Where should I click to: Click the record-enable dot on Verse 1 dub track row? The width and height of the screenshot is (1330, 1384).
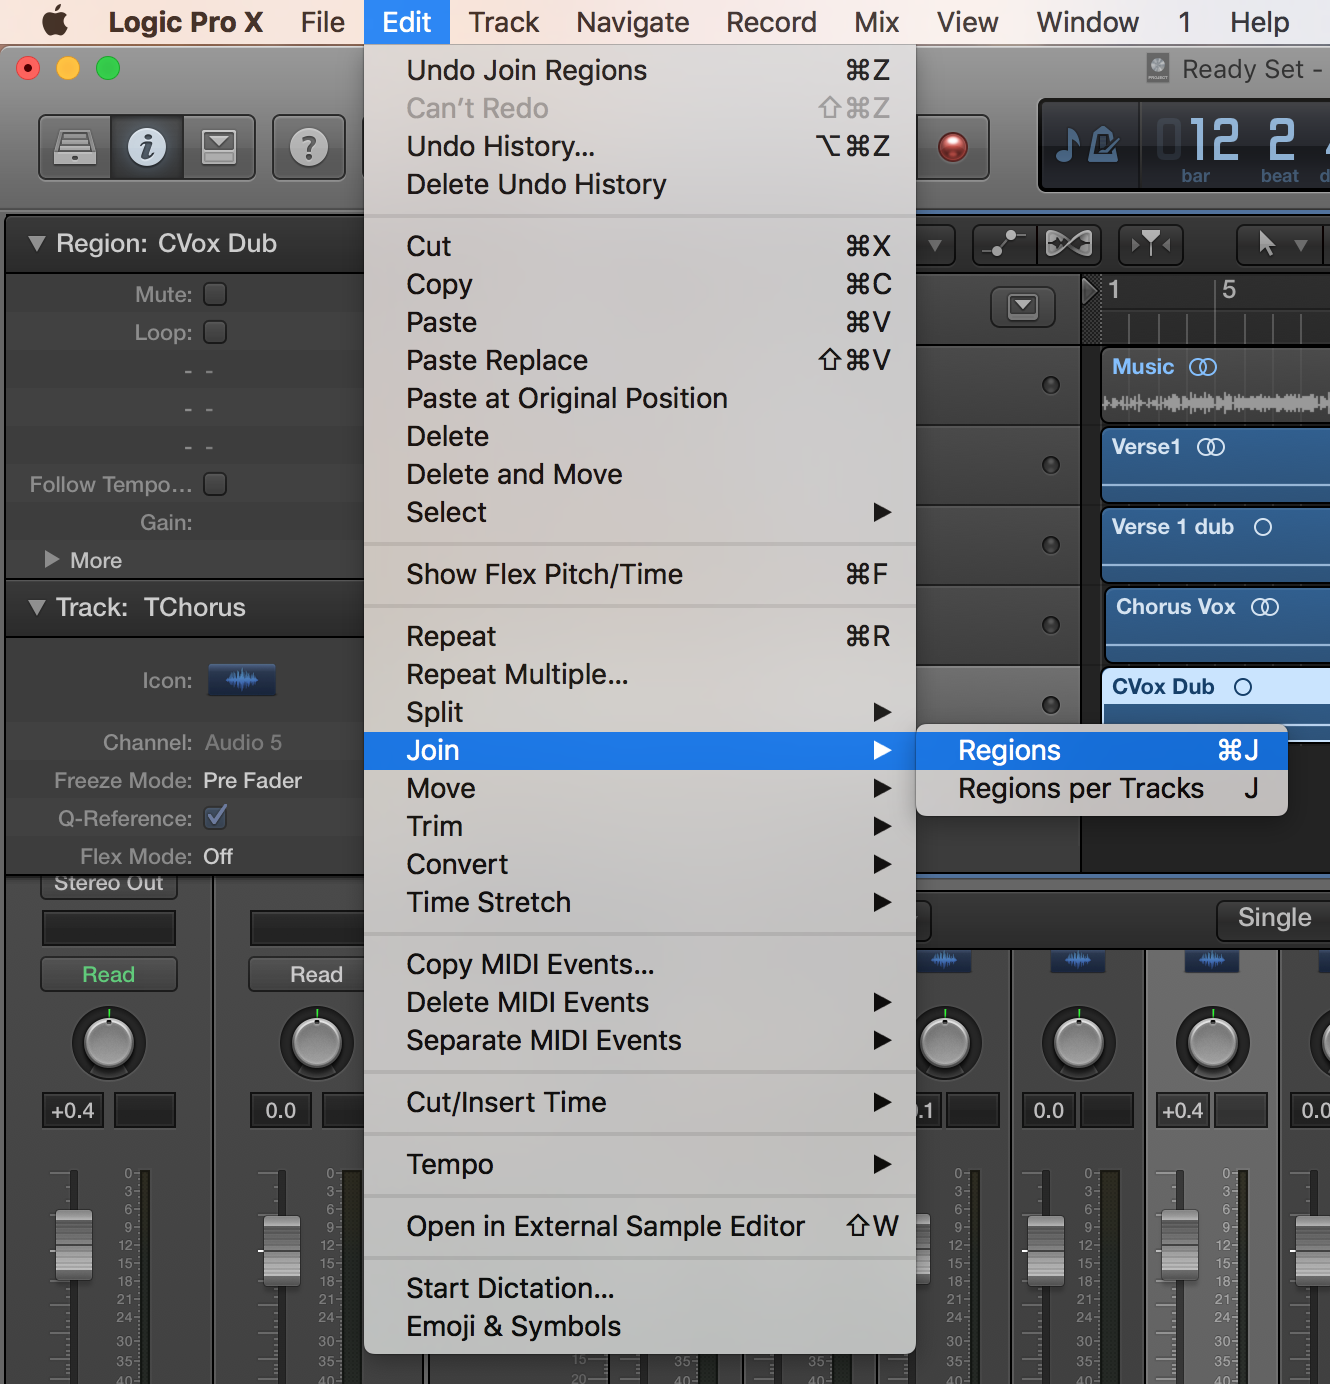pos(1051,545)
